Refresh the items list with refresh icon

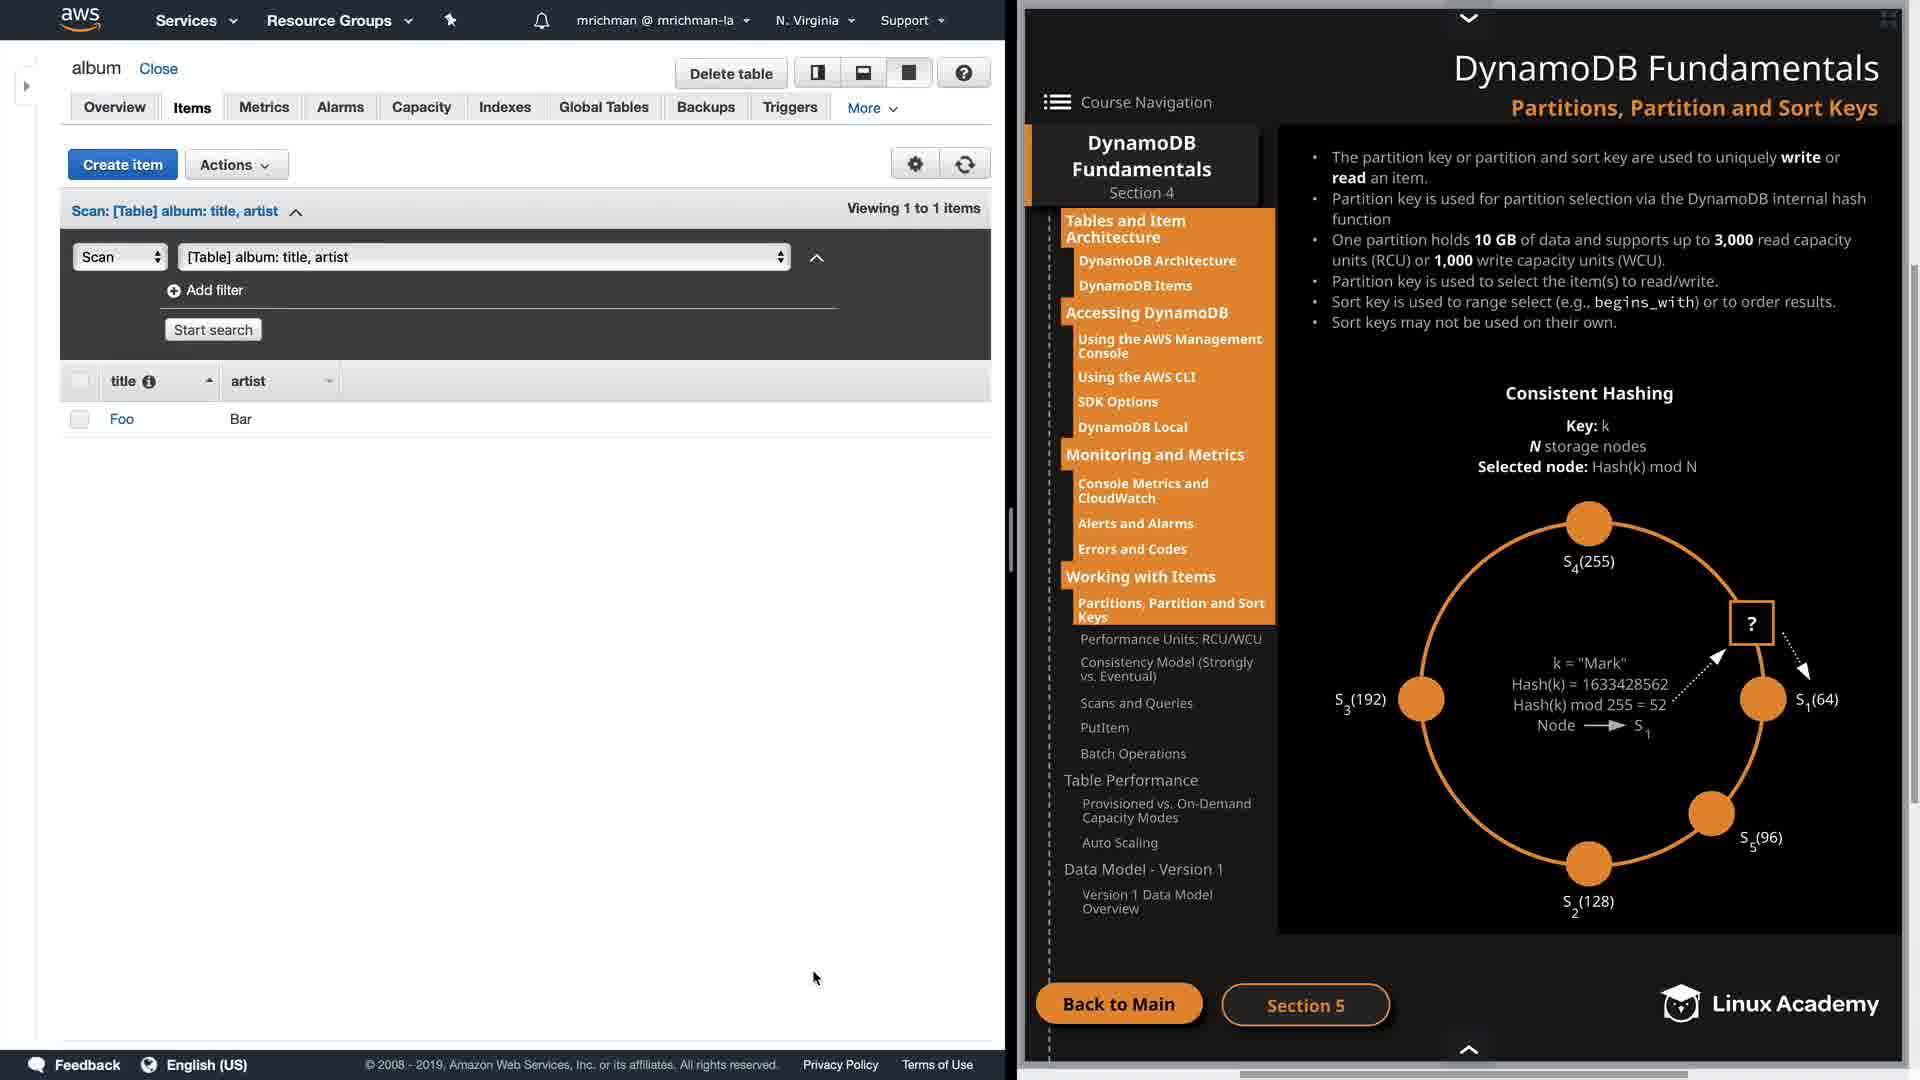965,165
